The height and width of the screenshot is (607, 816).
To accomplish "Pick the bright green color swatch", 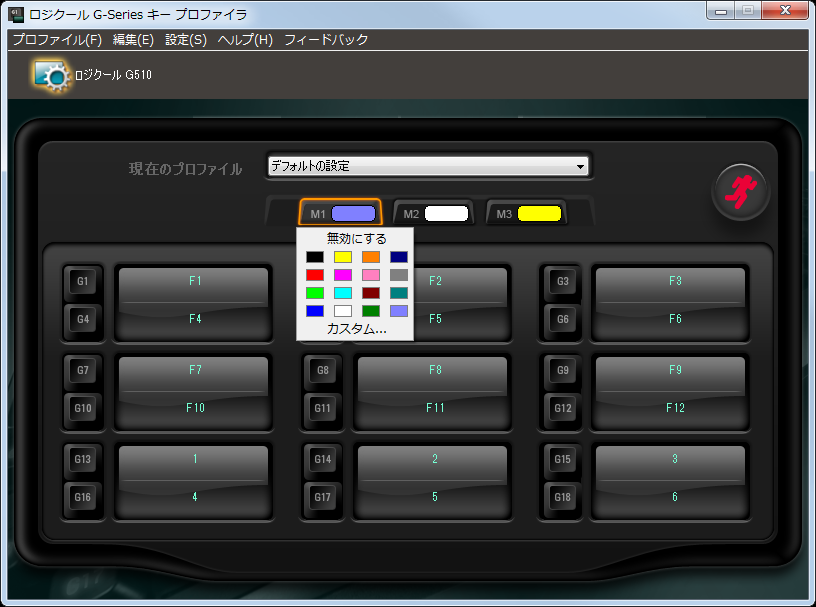I will [315, 293].
